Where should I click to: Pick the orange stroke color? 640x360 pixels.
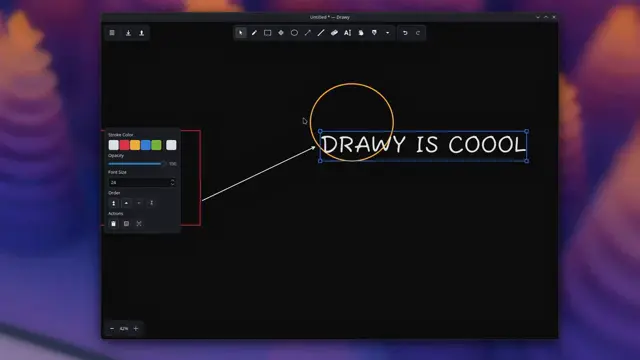pos(135,145)
